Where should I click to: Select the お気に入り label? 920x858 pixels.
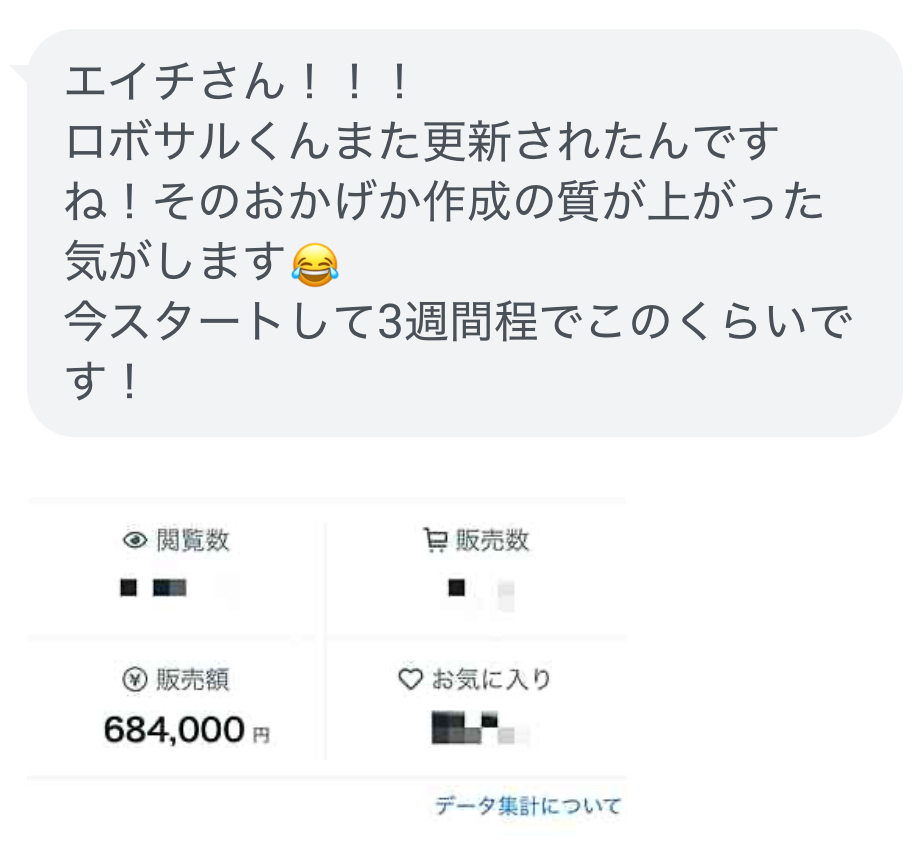491,680
